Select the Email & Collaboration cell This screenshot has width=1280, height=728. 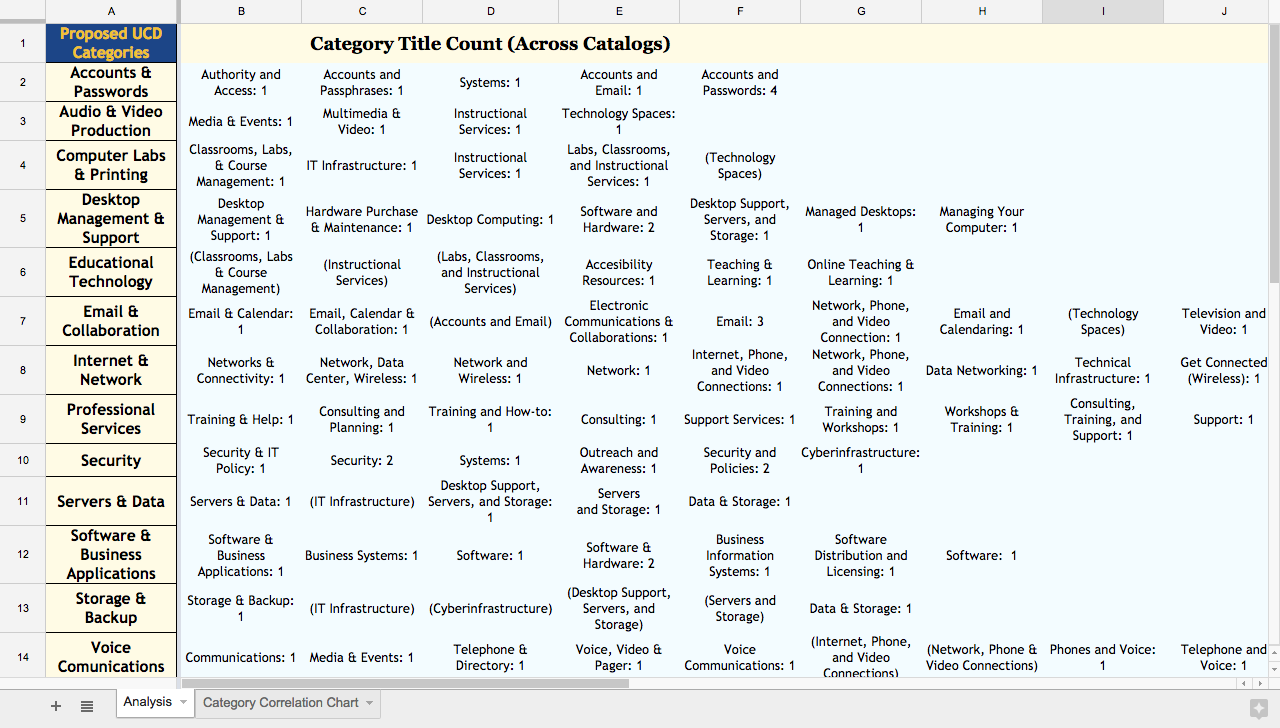click(x=111, y=321)
